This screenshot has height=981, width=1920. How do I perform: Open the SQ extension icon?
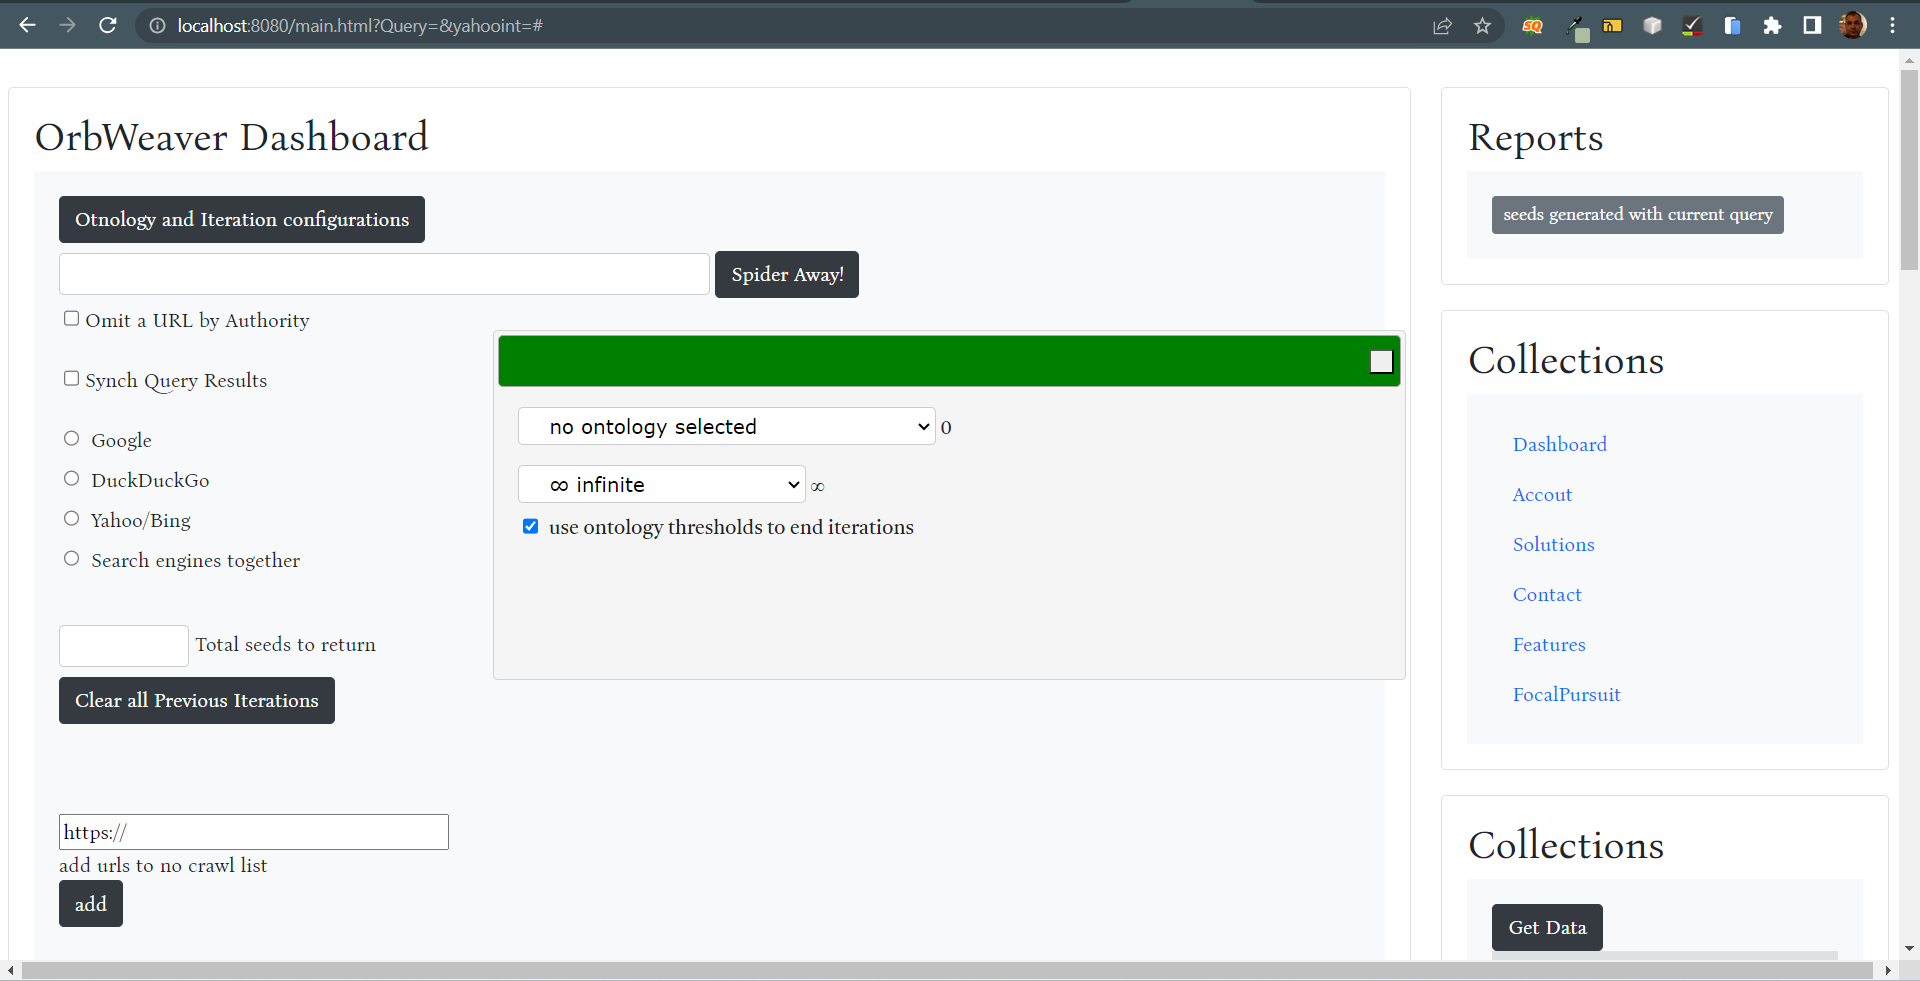pos(1532,26)
